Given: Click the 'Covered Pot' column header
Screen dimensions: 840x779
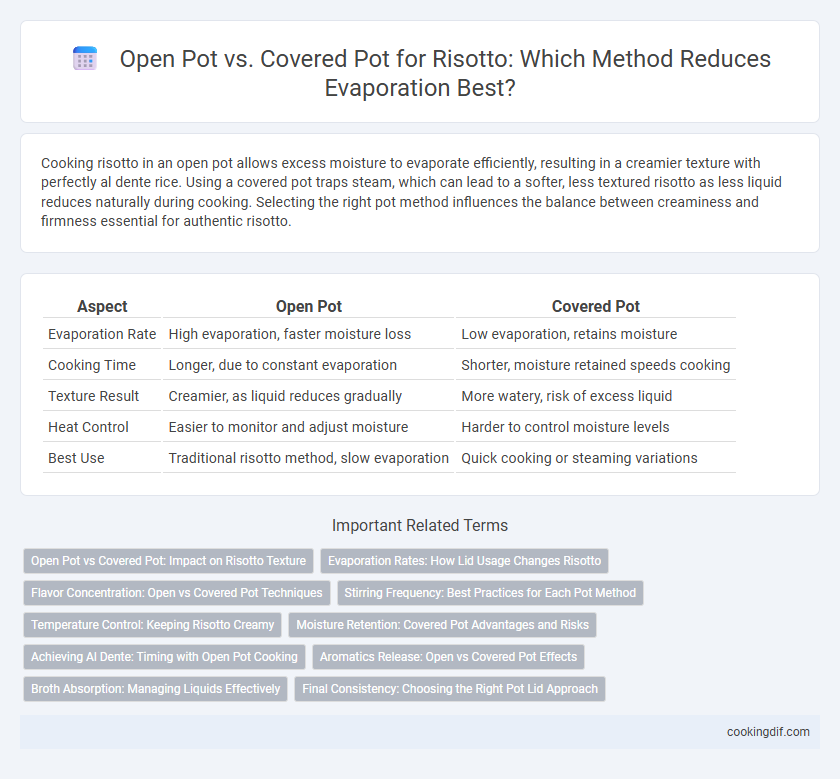Looking at the screenshot, I should click(596, 306).
